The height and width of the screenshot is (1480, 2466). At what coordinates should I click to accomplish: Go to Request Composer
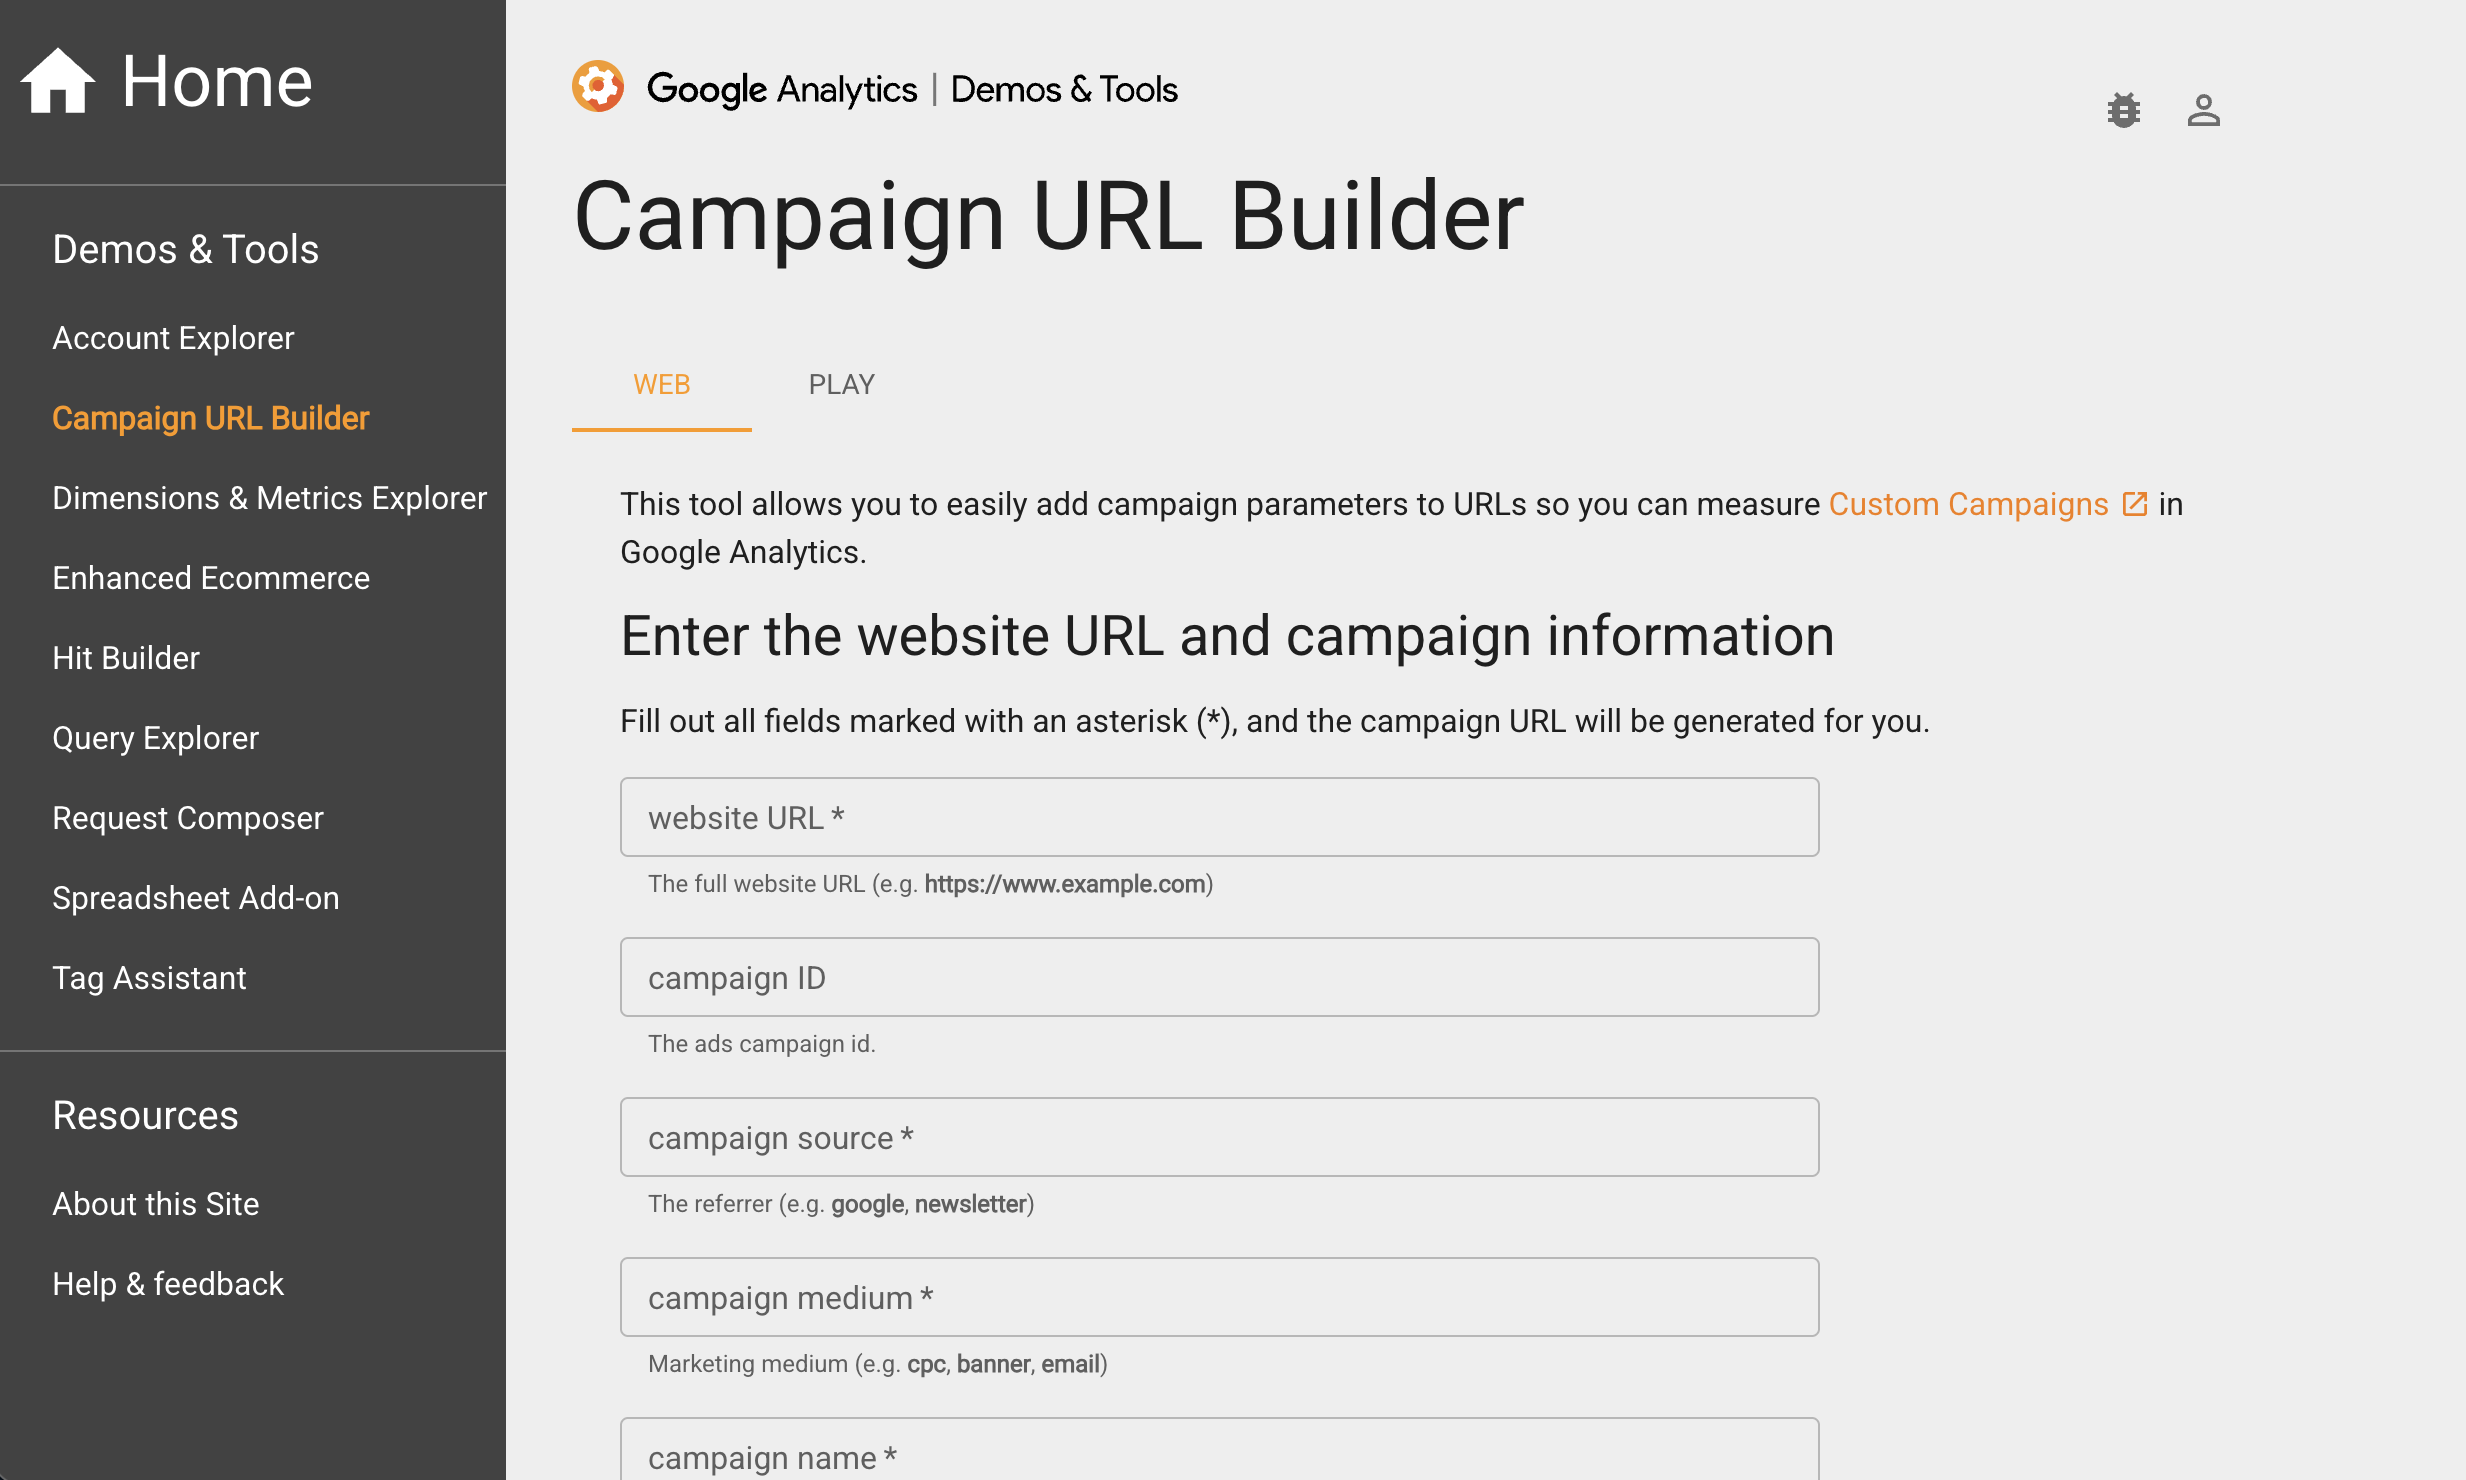point(188,818)
